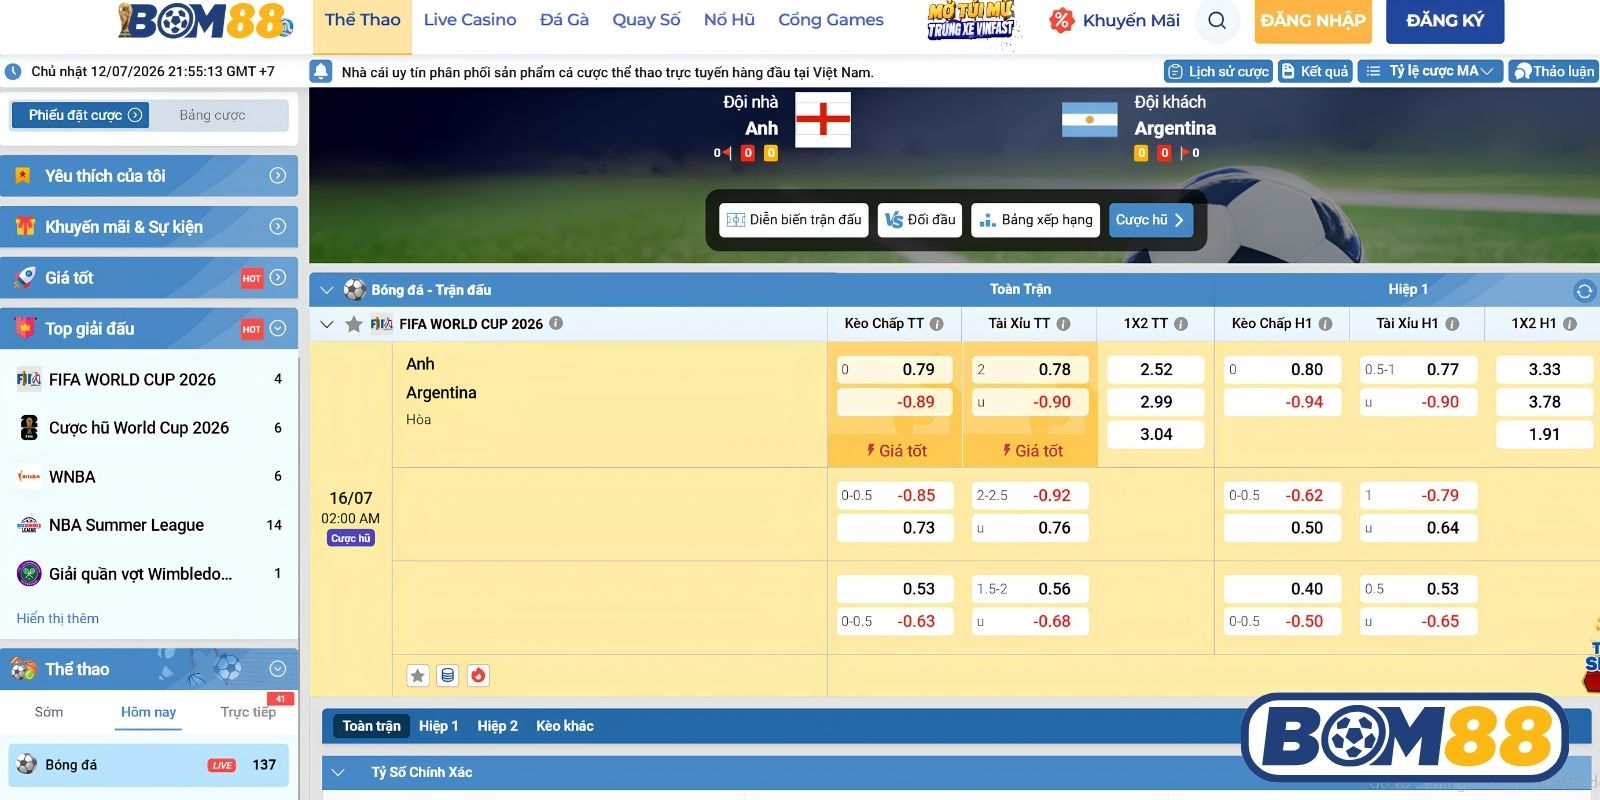Select the Sớm time filter tab

[49, 712]
